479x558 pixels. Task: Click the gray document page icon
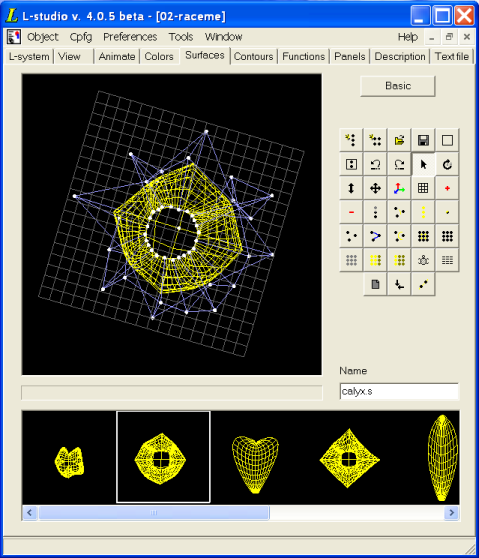pyautogui.click(x=375, y=284)
